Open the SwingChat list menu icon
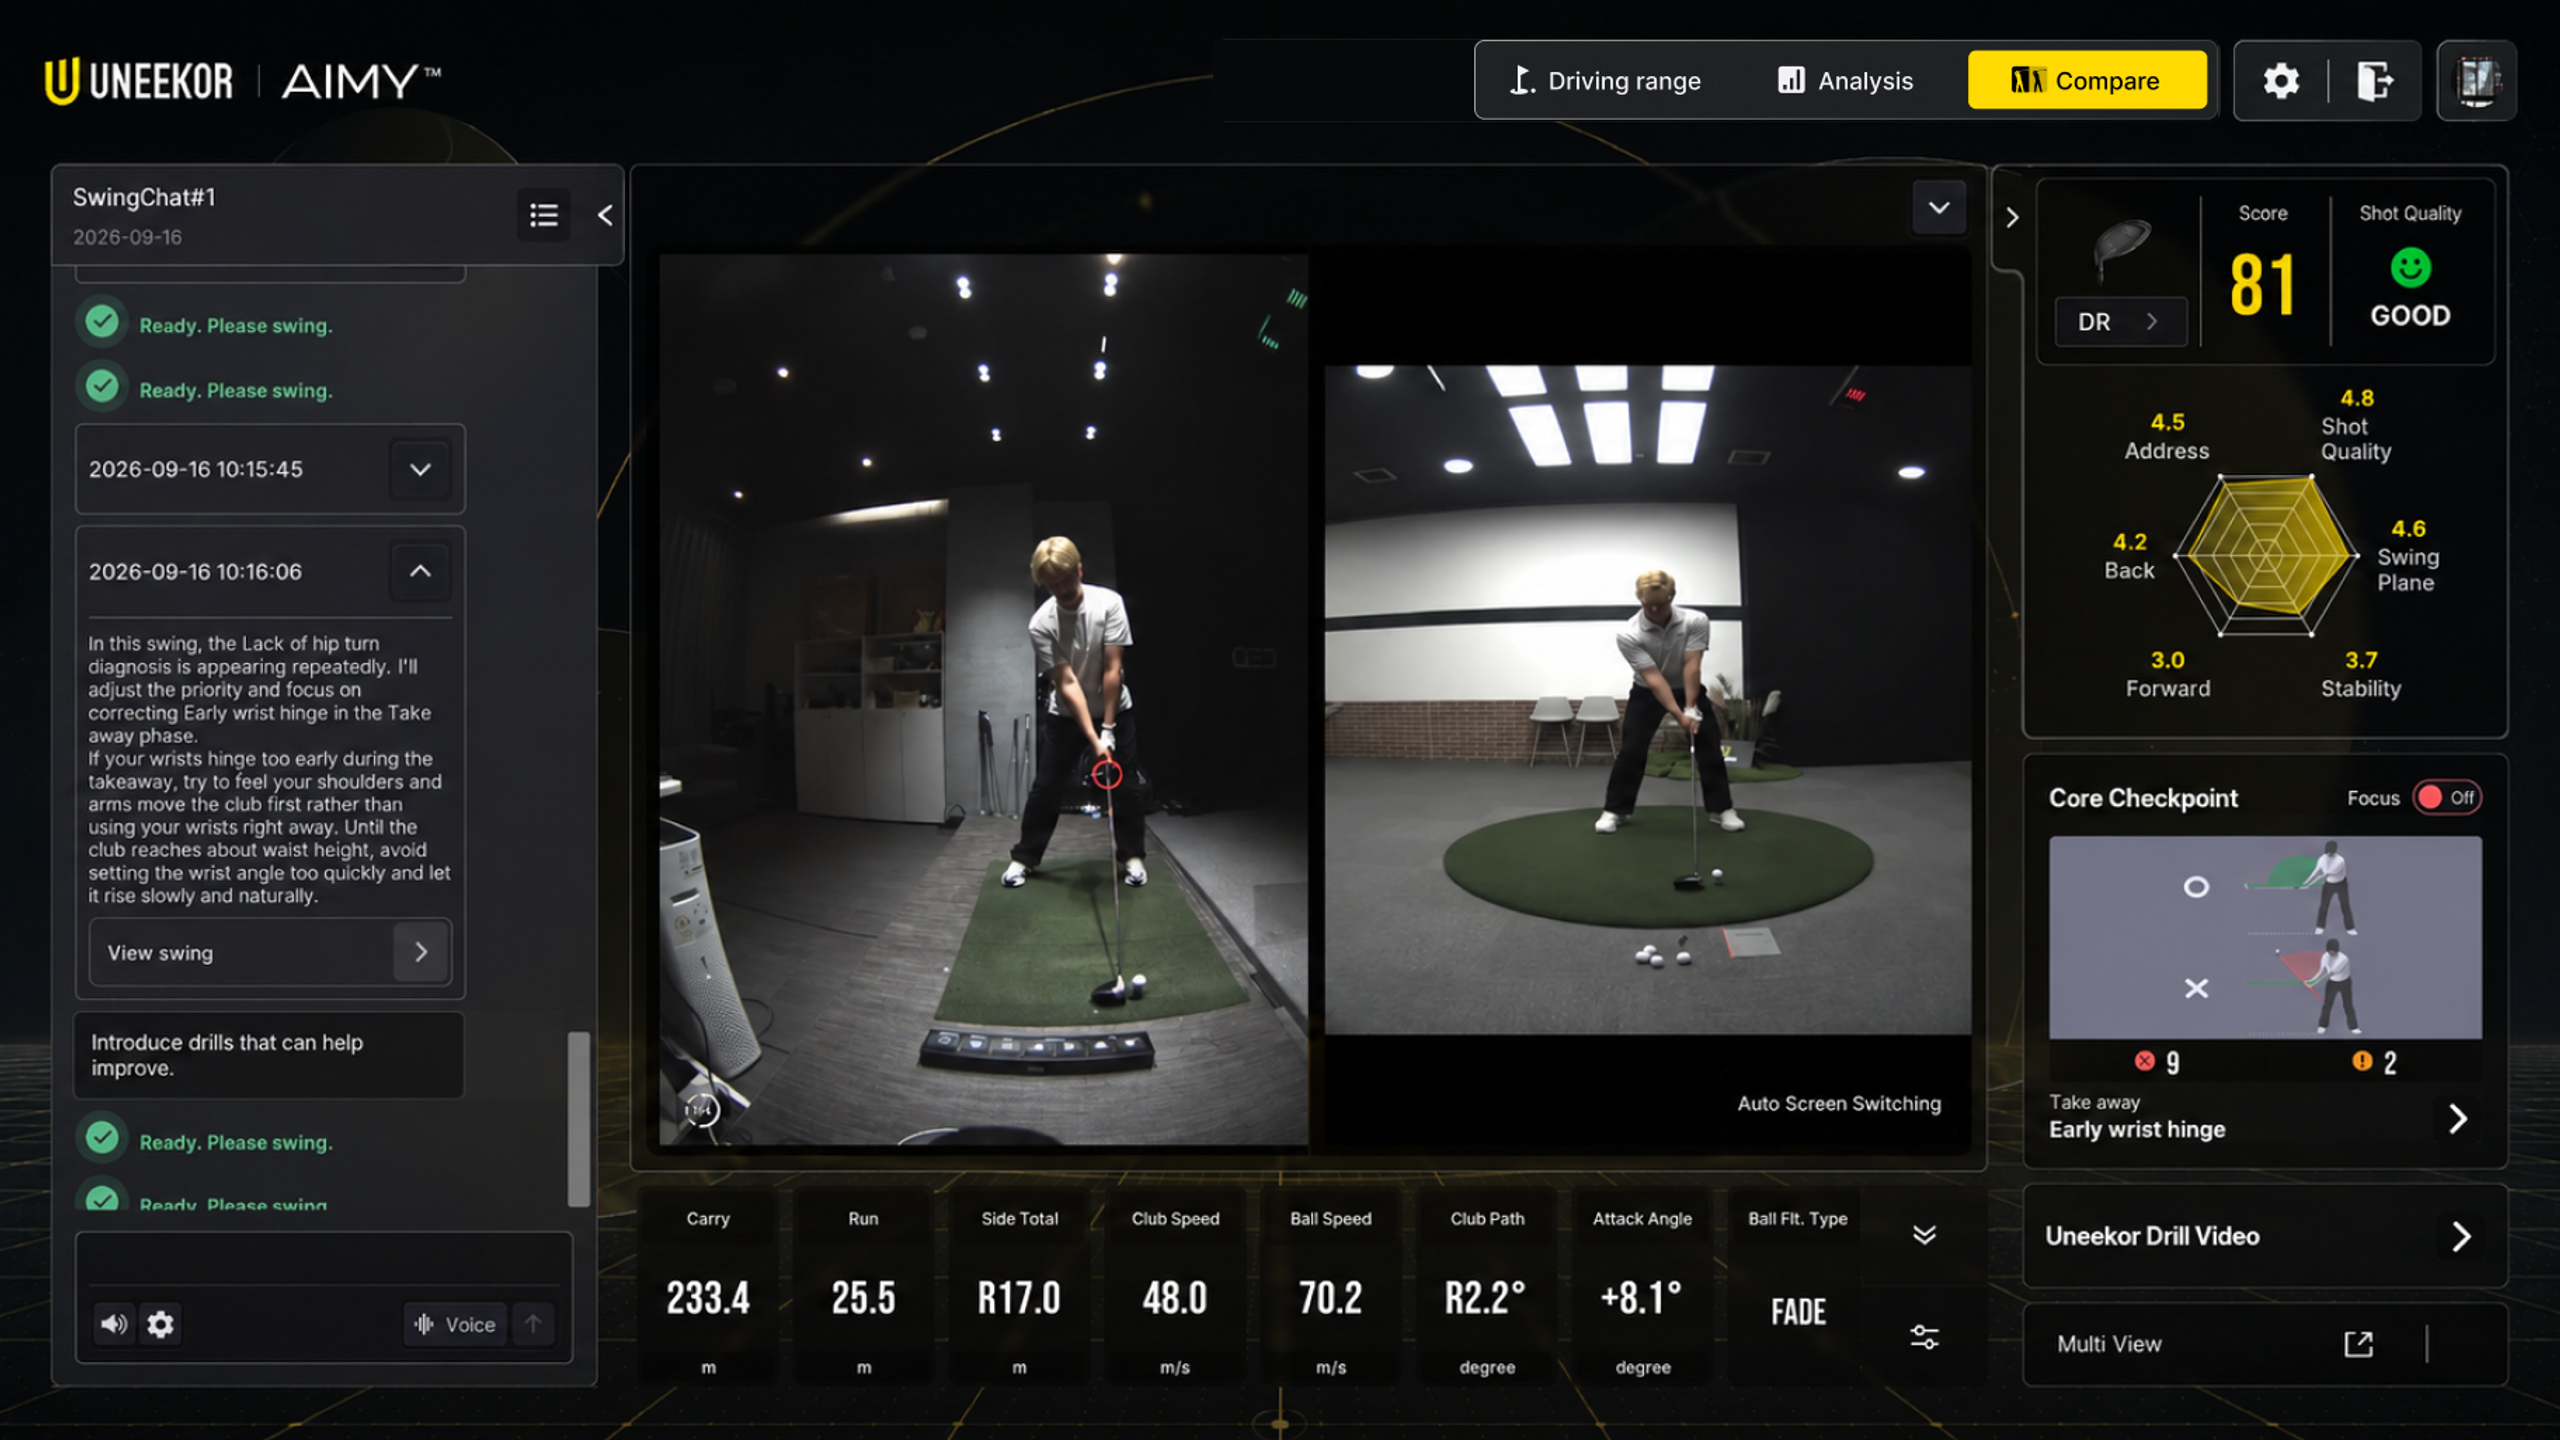The height and width of the screenshot is (1440, 2560). [543, 214]
